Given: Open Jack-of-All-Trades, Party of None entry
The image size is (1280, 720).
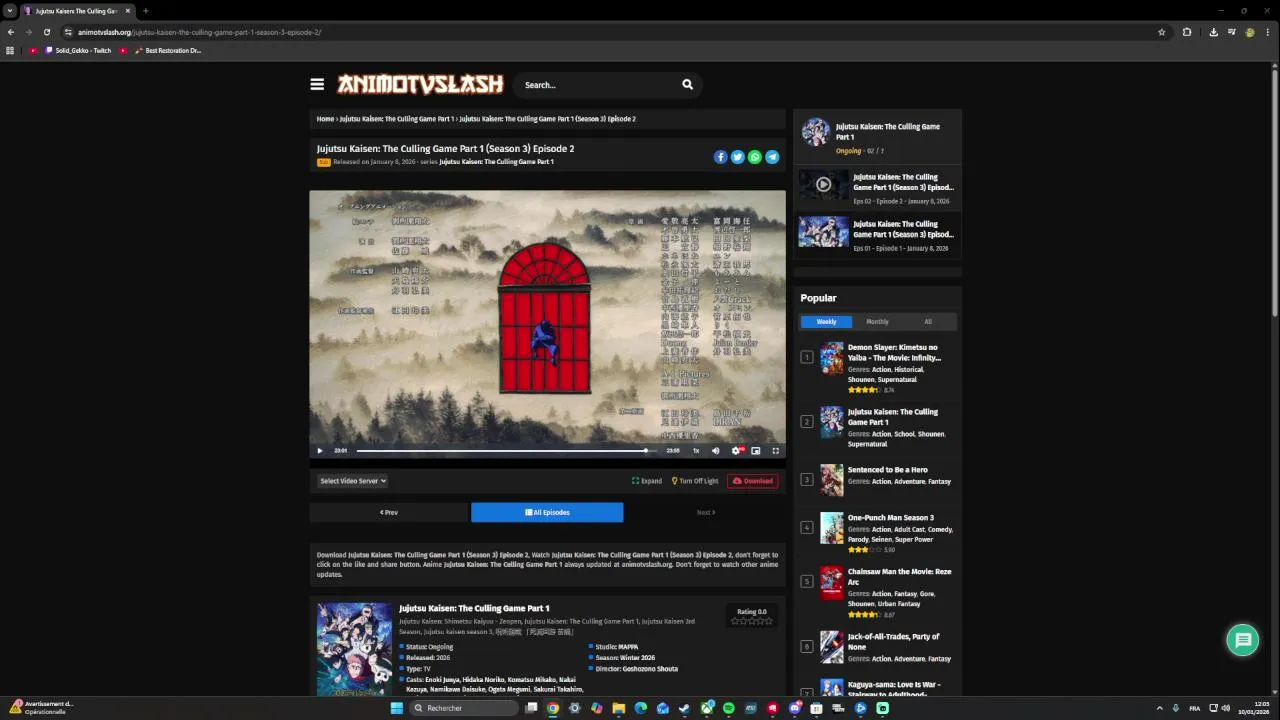Looking at the screenshot, I should pyautogui.click(x=893, y=641).
